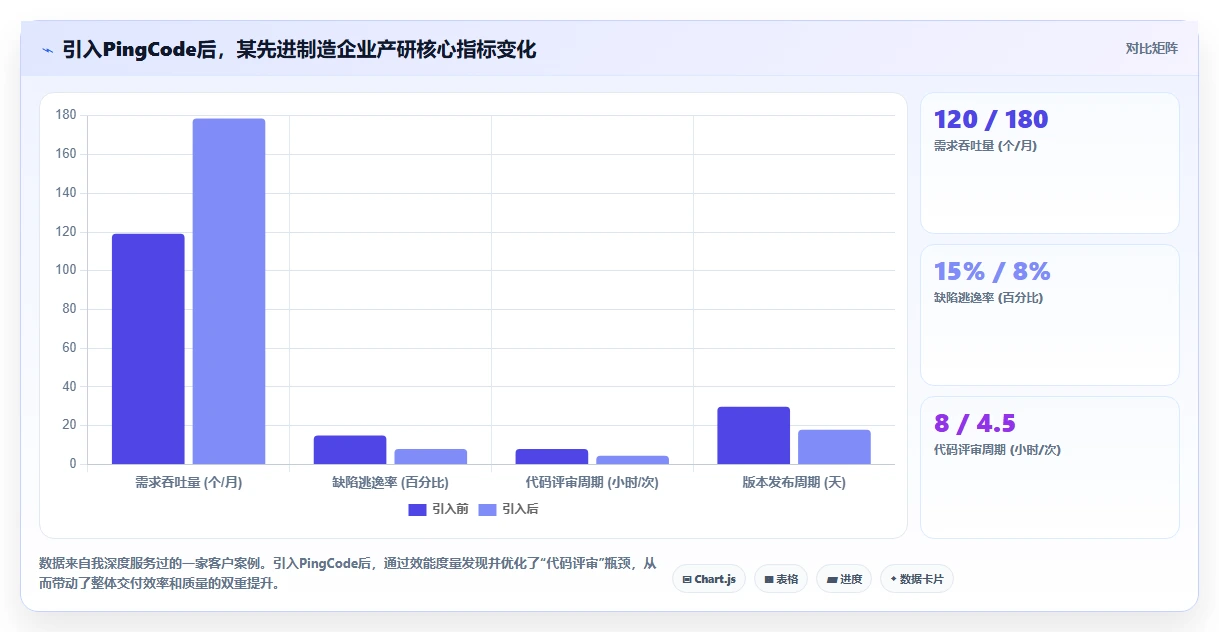
Task: Click the 引入前 bar for 版本发布周期
Action: (754, 435)
